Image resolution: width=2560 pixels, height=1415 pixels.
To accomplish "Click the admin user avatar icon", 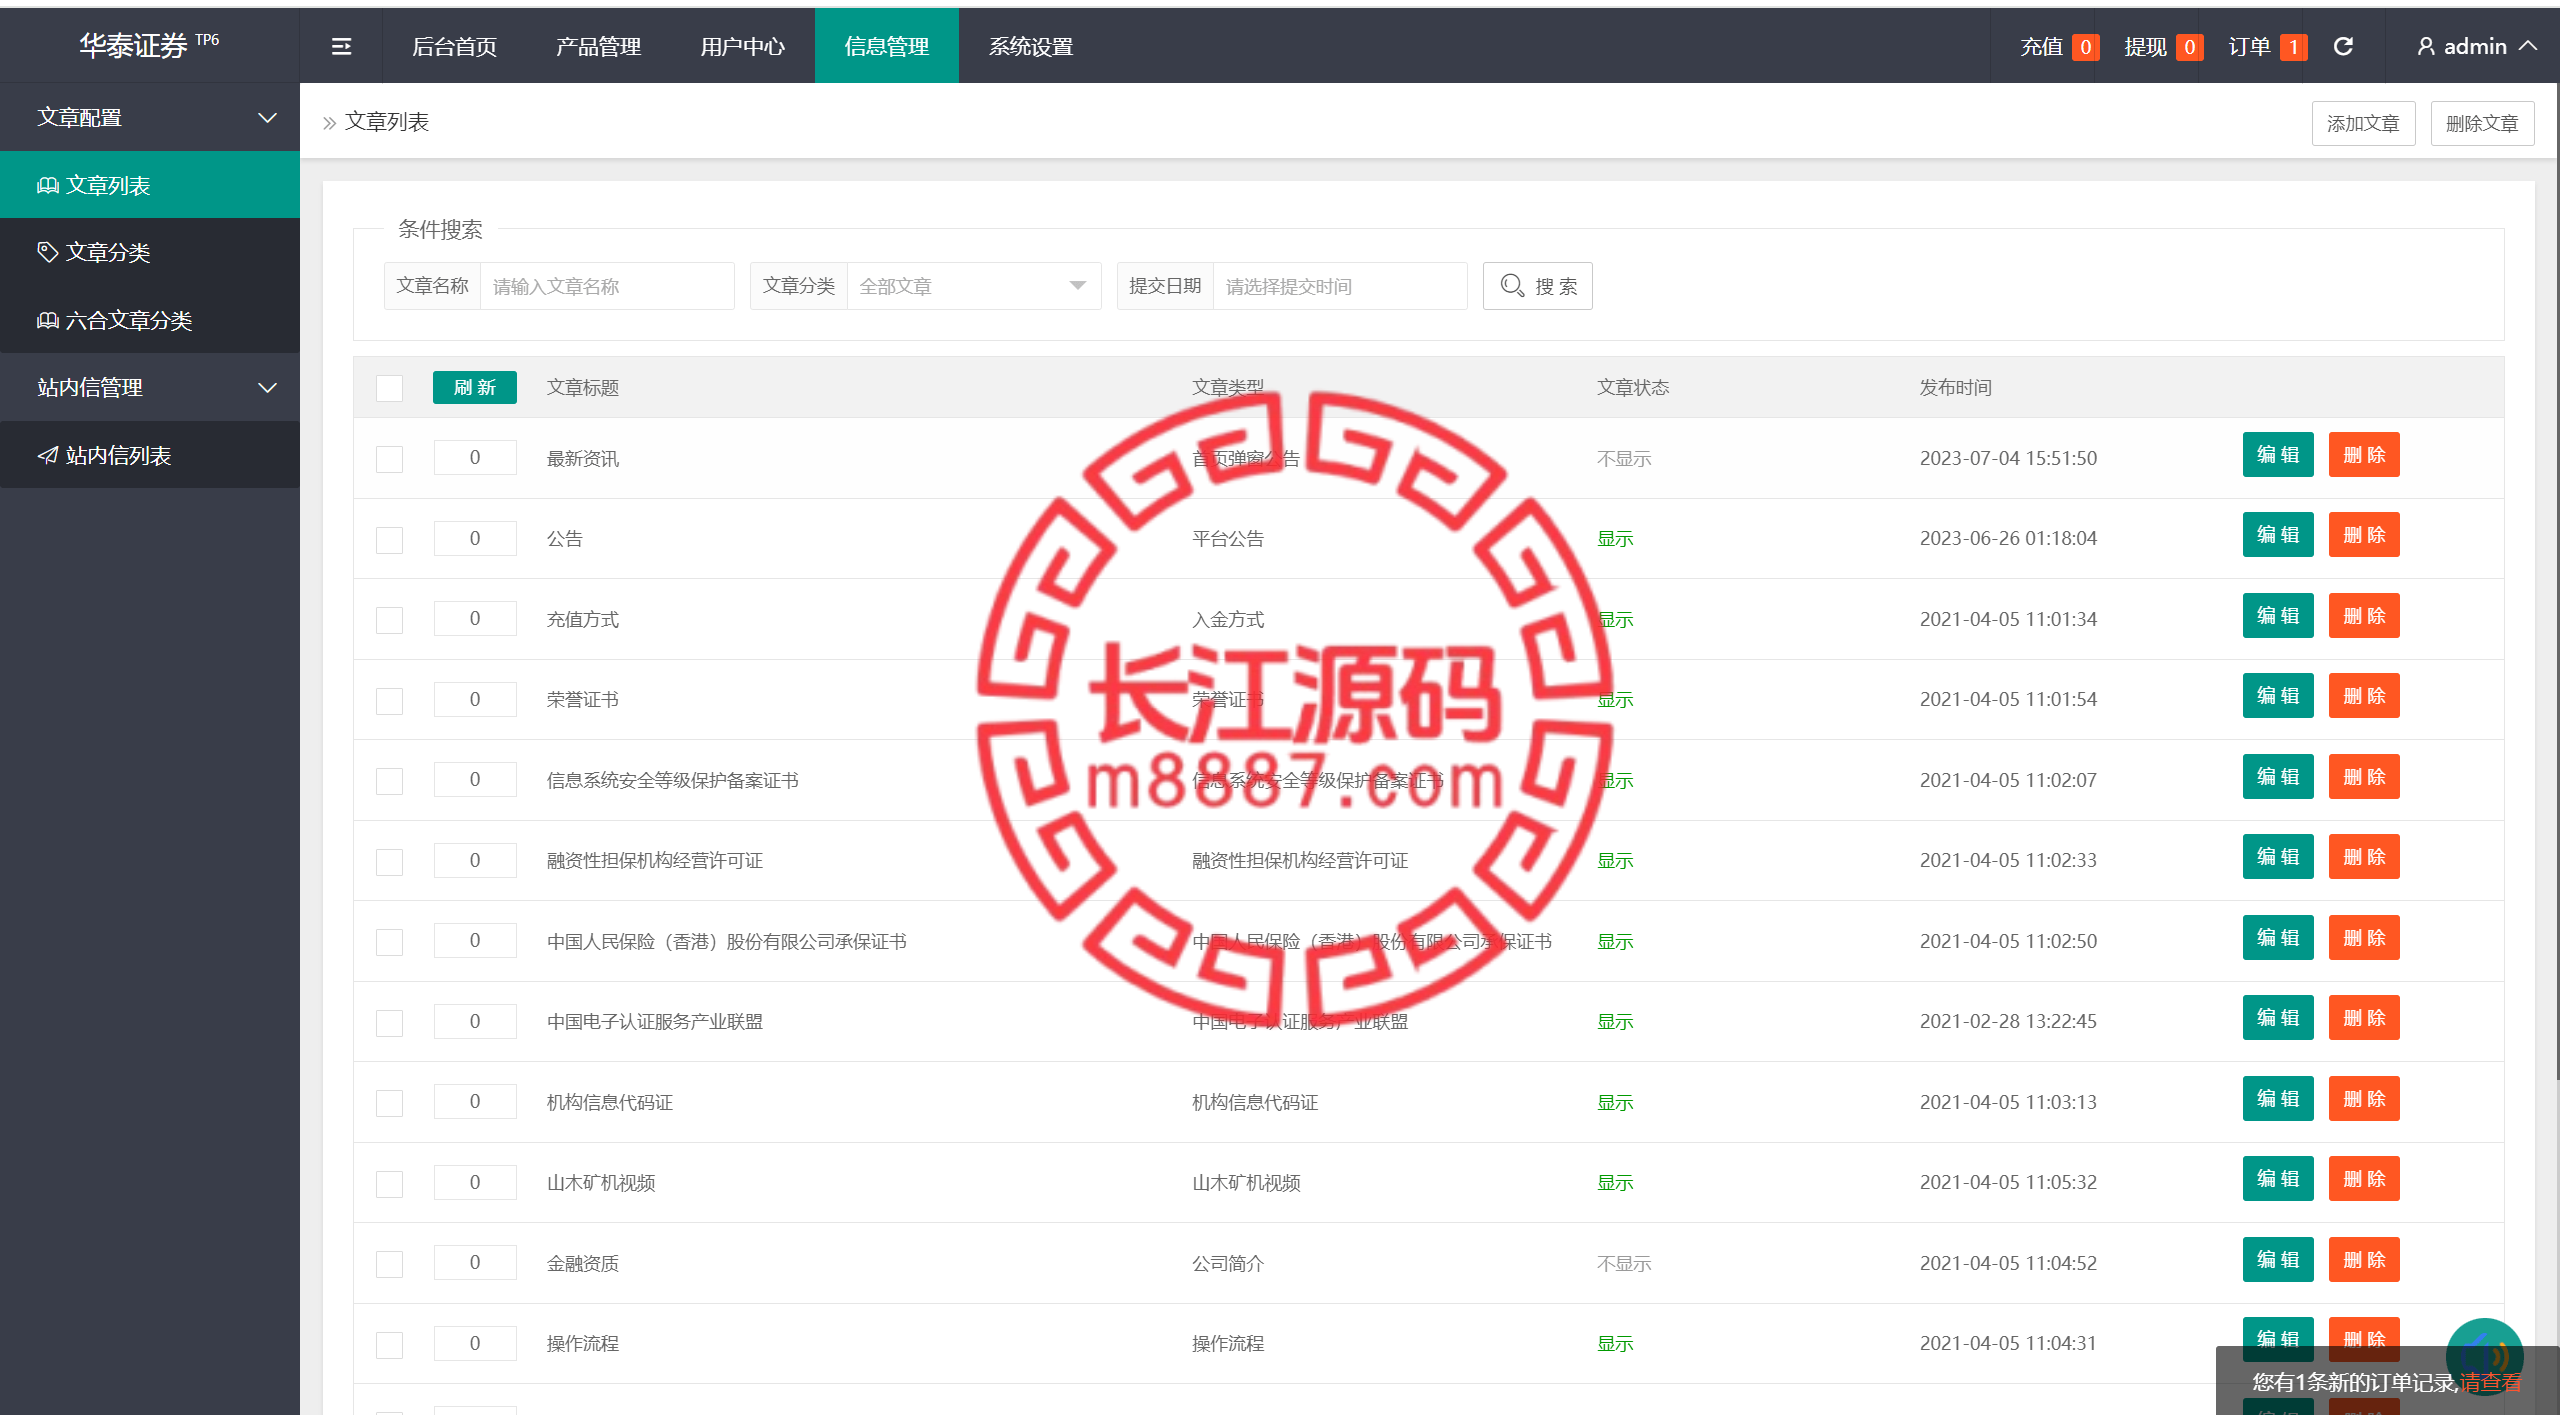I will (x=2426, y=46).
